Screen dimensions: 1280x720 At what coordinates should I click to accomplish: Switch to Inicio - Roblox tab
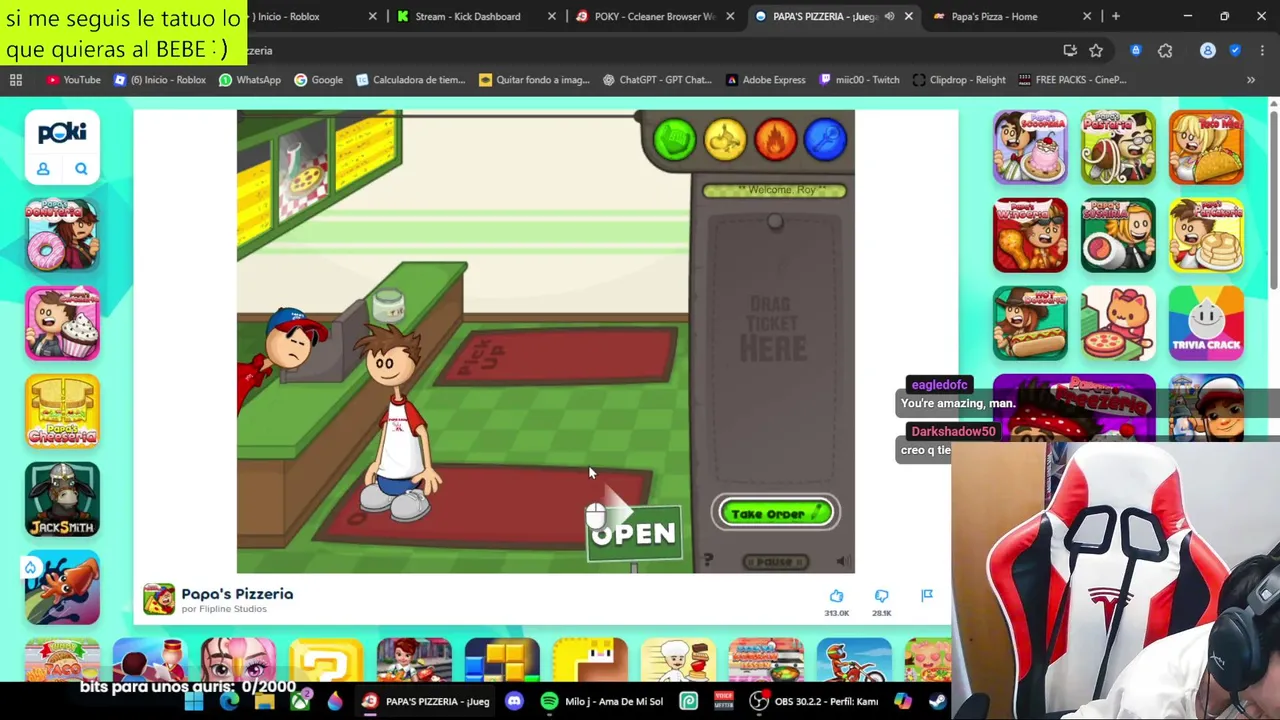pos(300,16)
